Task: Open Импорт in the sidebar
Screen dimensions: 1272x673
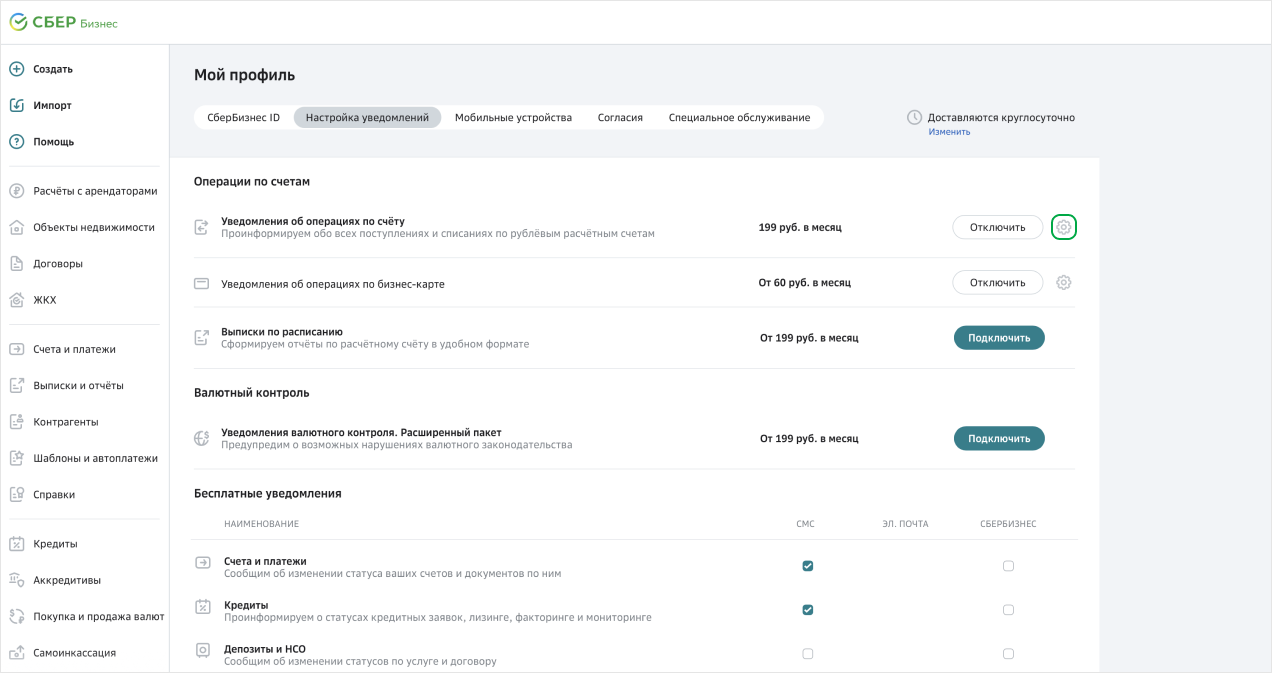Action: click(x=52, y=105)
